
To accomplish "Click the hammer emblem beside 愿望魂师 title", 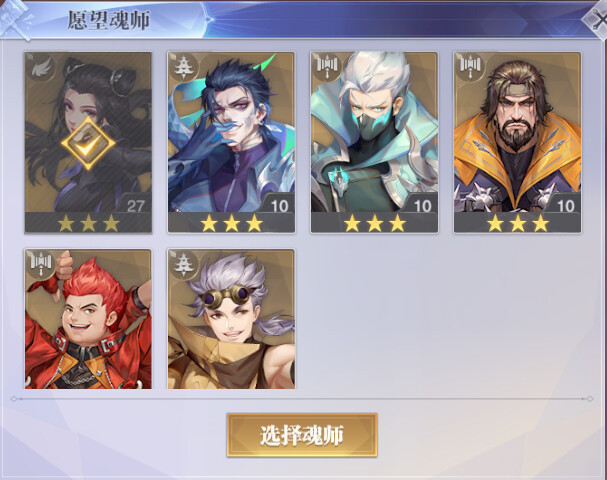I will pyautogui.click(x=16, y=19).
